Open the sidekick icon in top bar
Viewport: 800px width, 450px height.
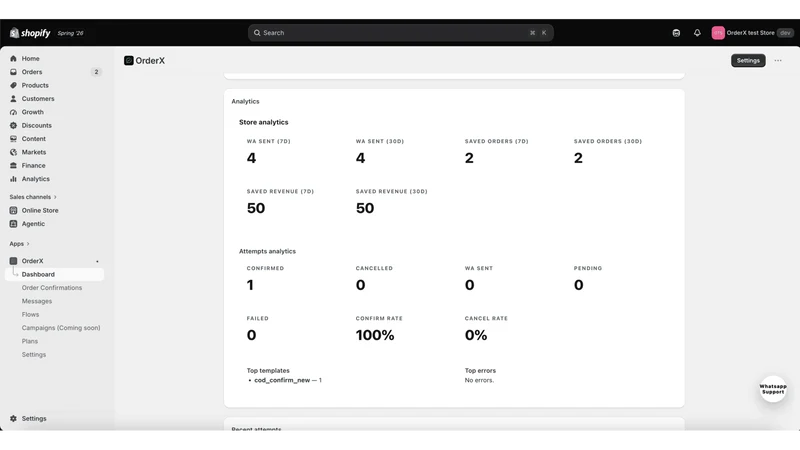pos(676,33)
